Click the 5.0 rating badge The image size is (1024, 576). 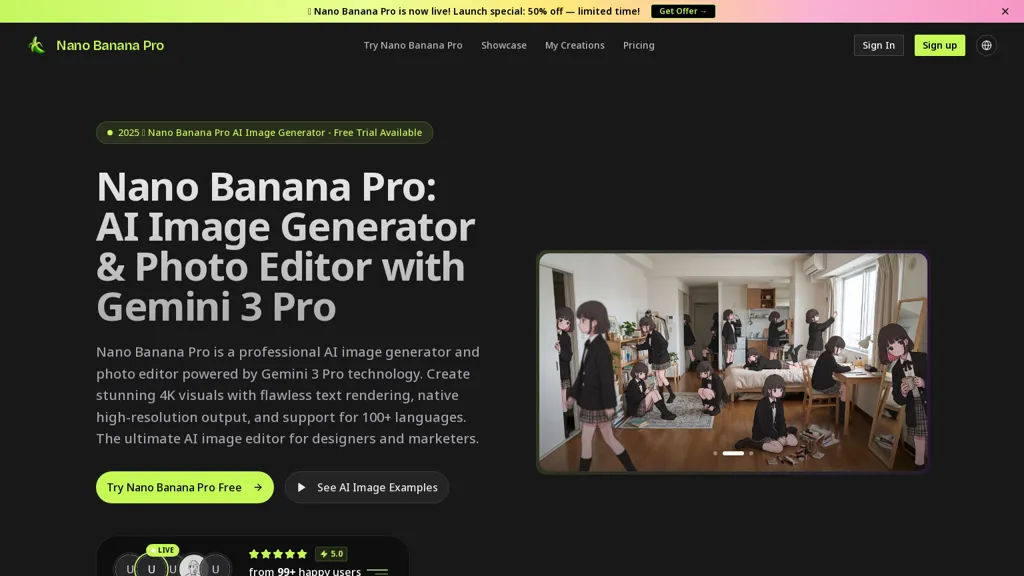tap(331, 554)
